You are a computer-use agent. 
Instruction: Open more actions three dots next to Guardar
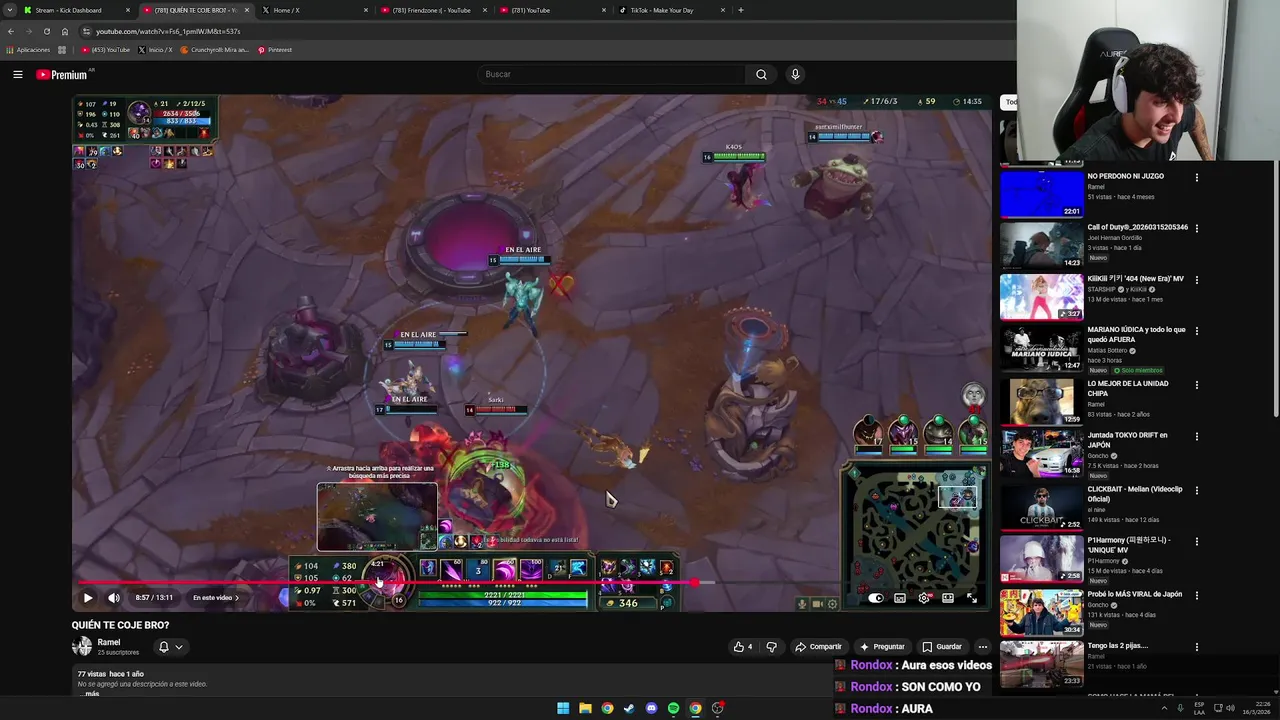click(x=982, y=647)
